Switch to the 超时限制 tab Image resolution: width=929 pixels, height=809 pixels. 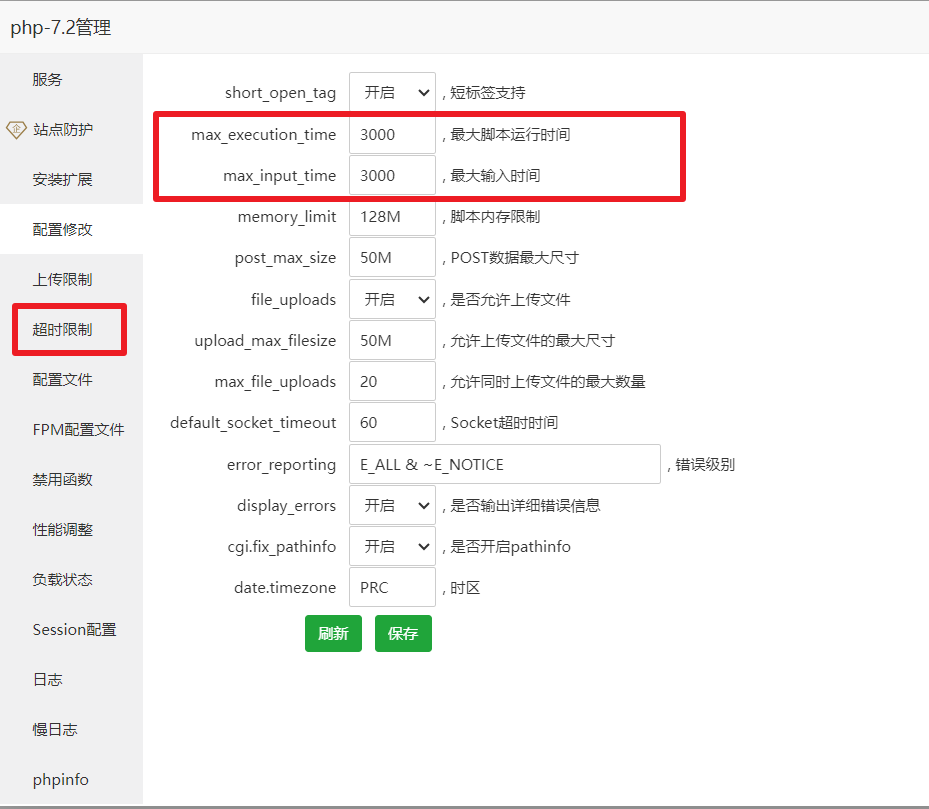coord(62,330)
